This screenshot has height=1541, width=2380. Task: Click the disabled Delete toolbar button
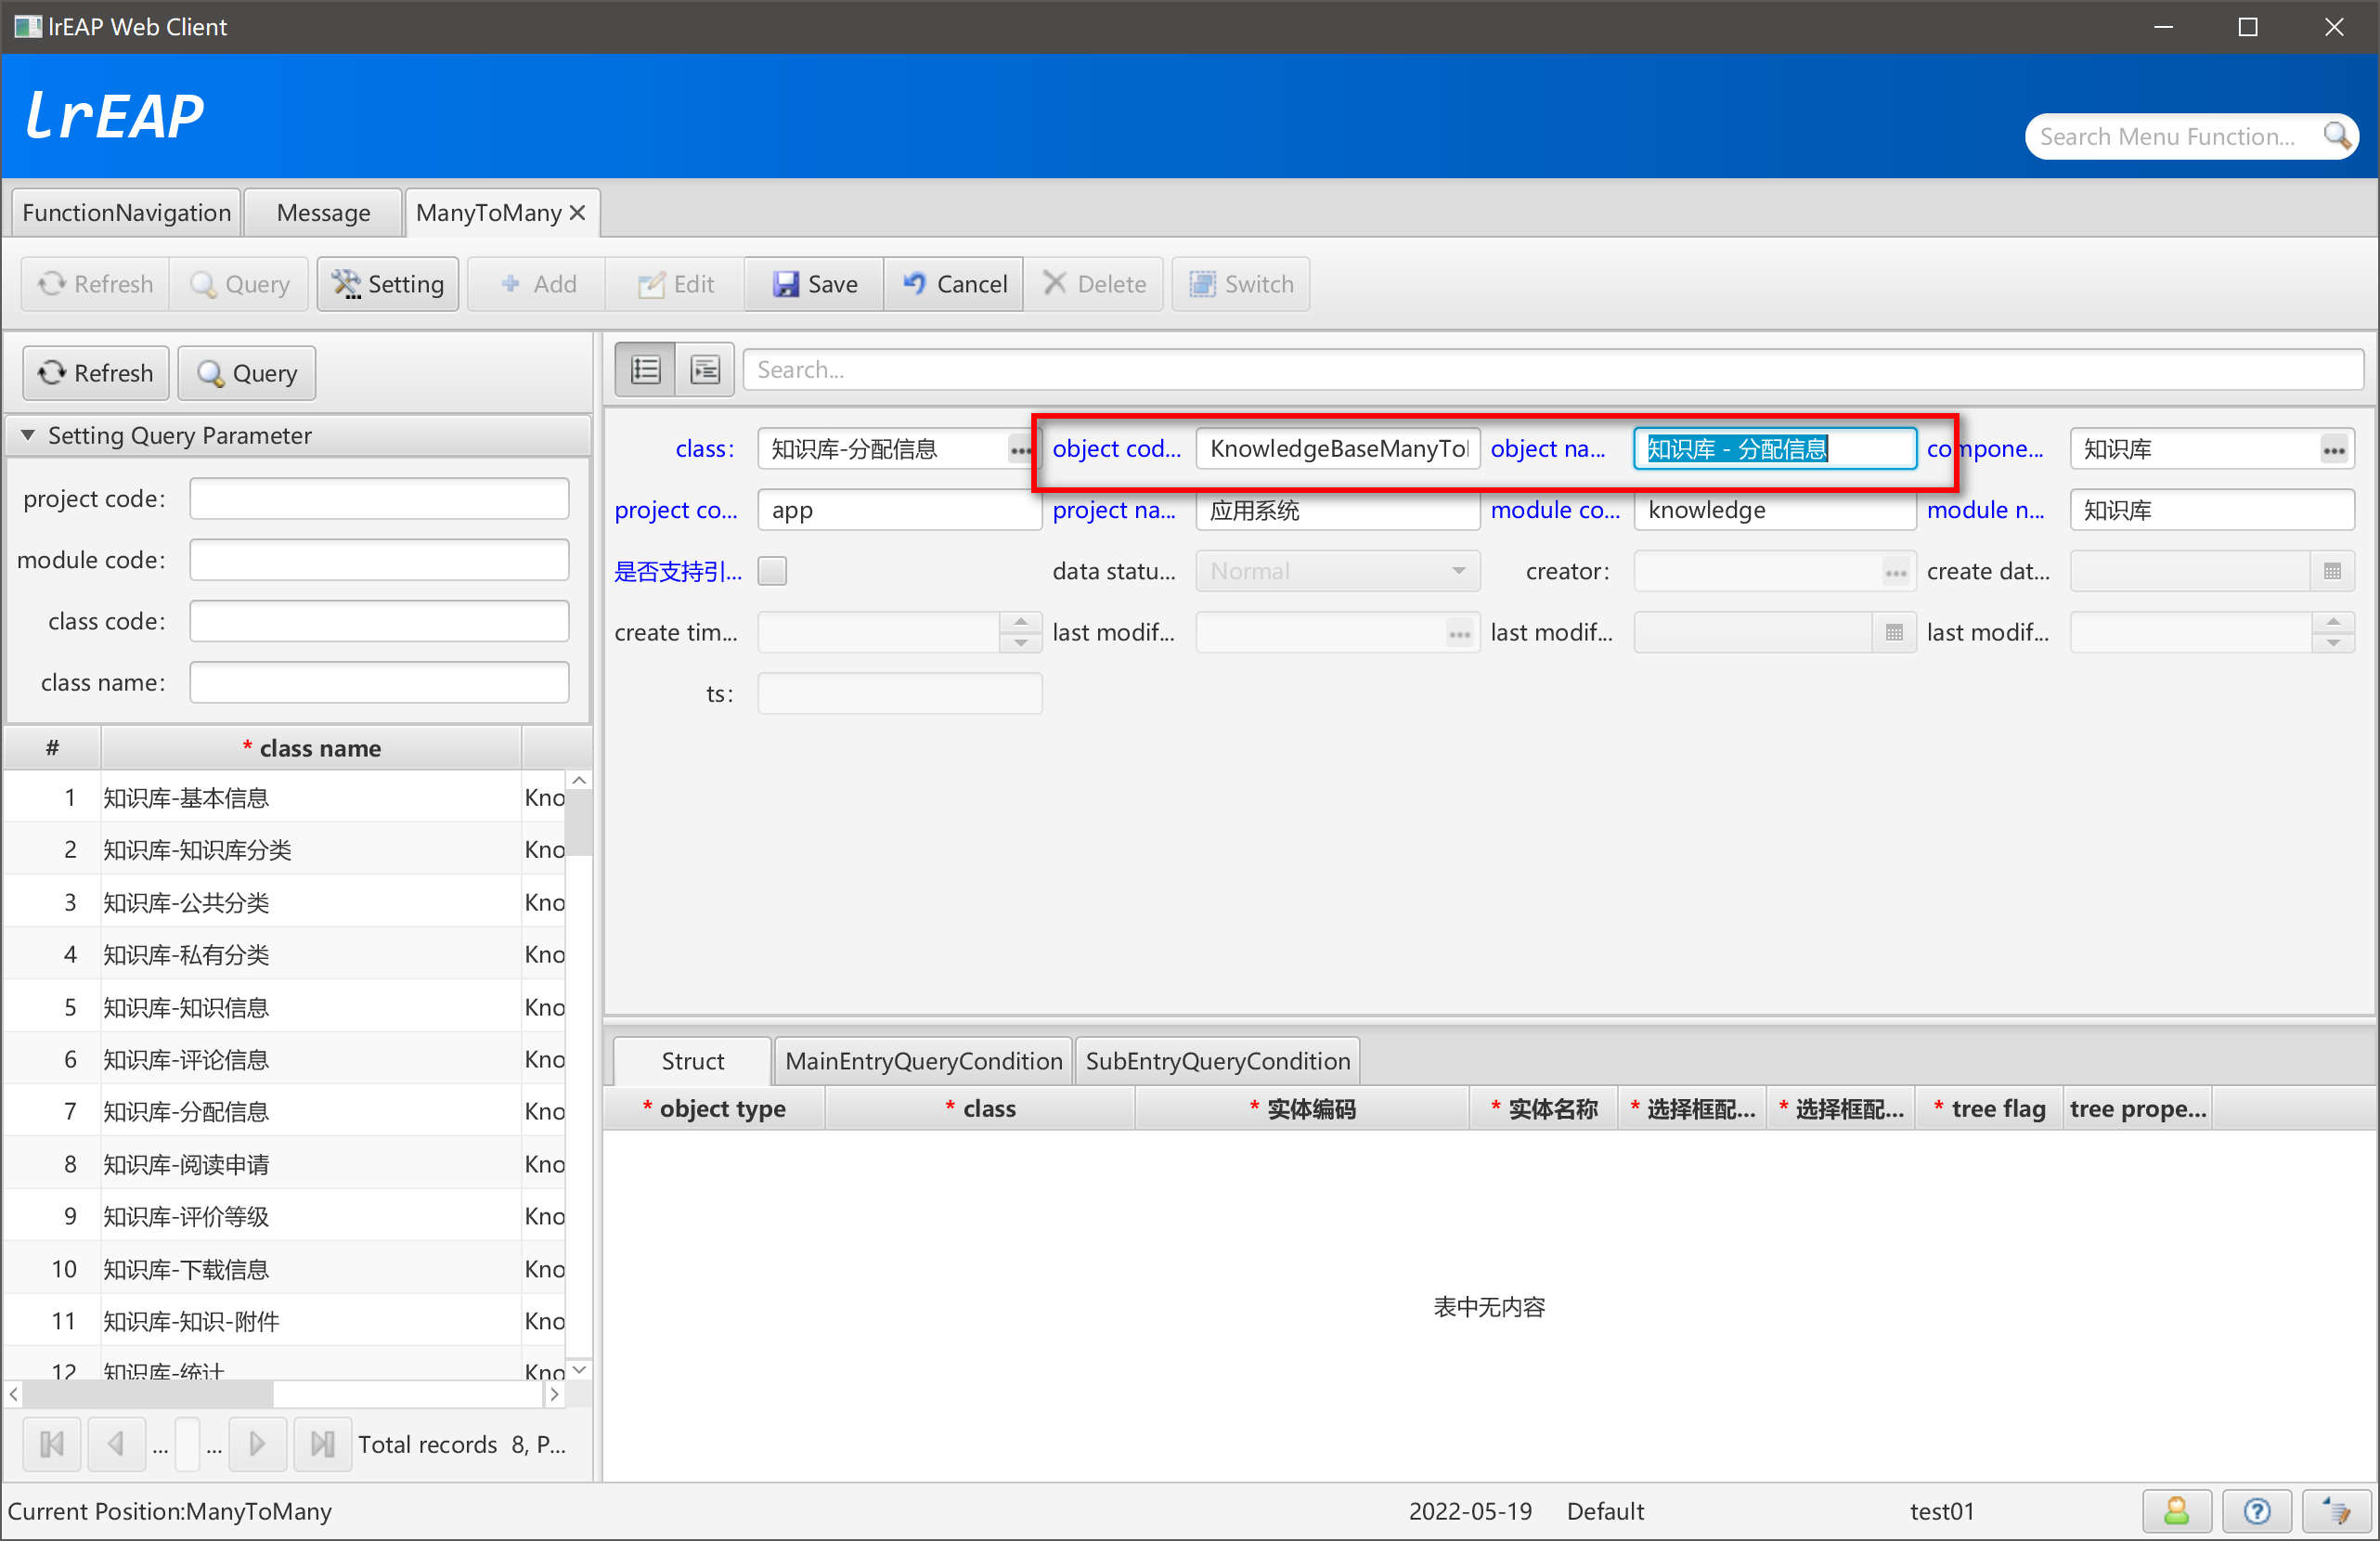[x=1094, y=284]
